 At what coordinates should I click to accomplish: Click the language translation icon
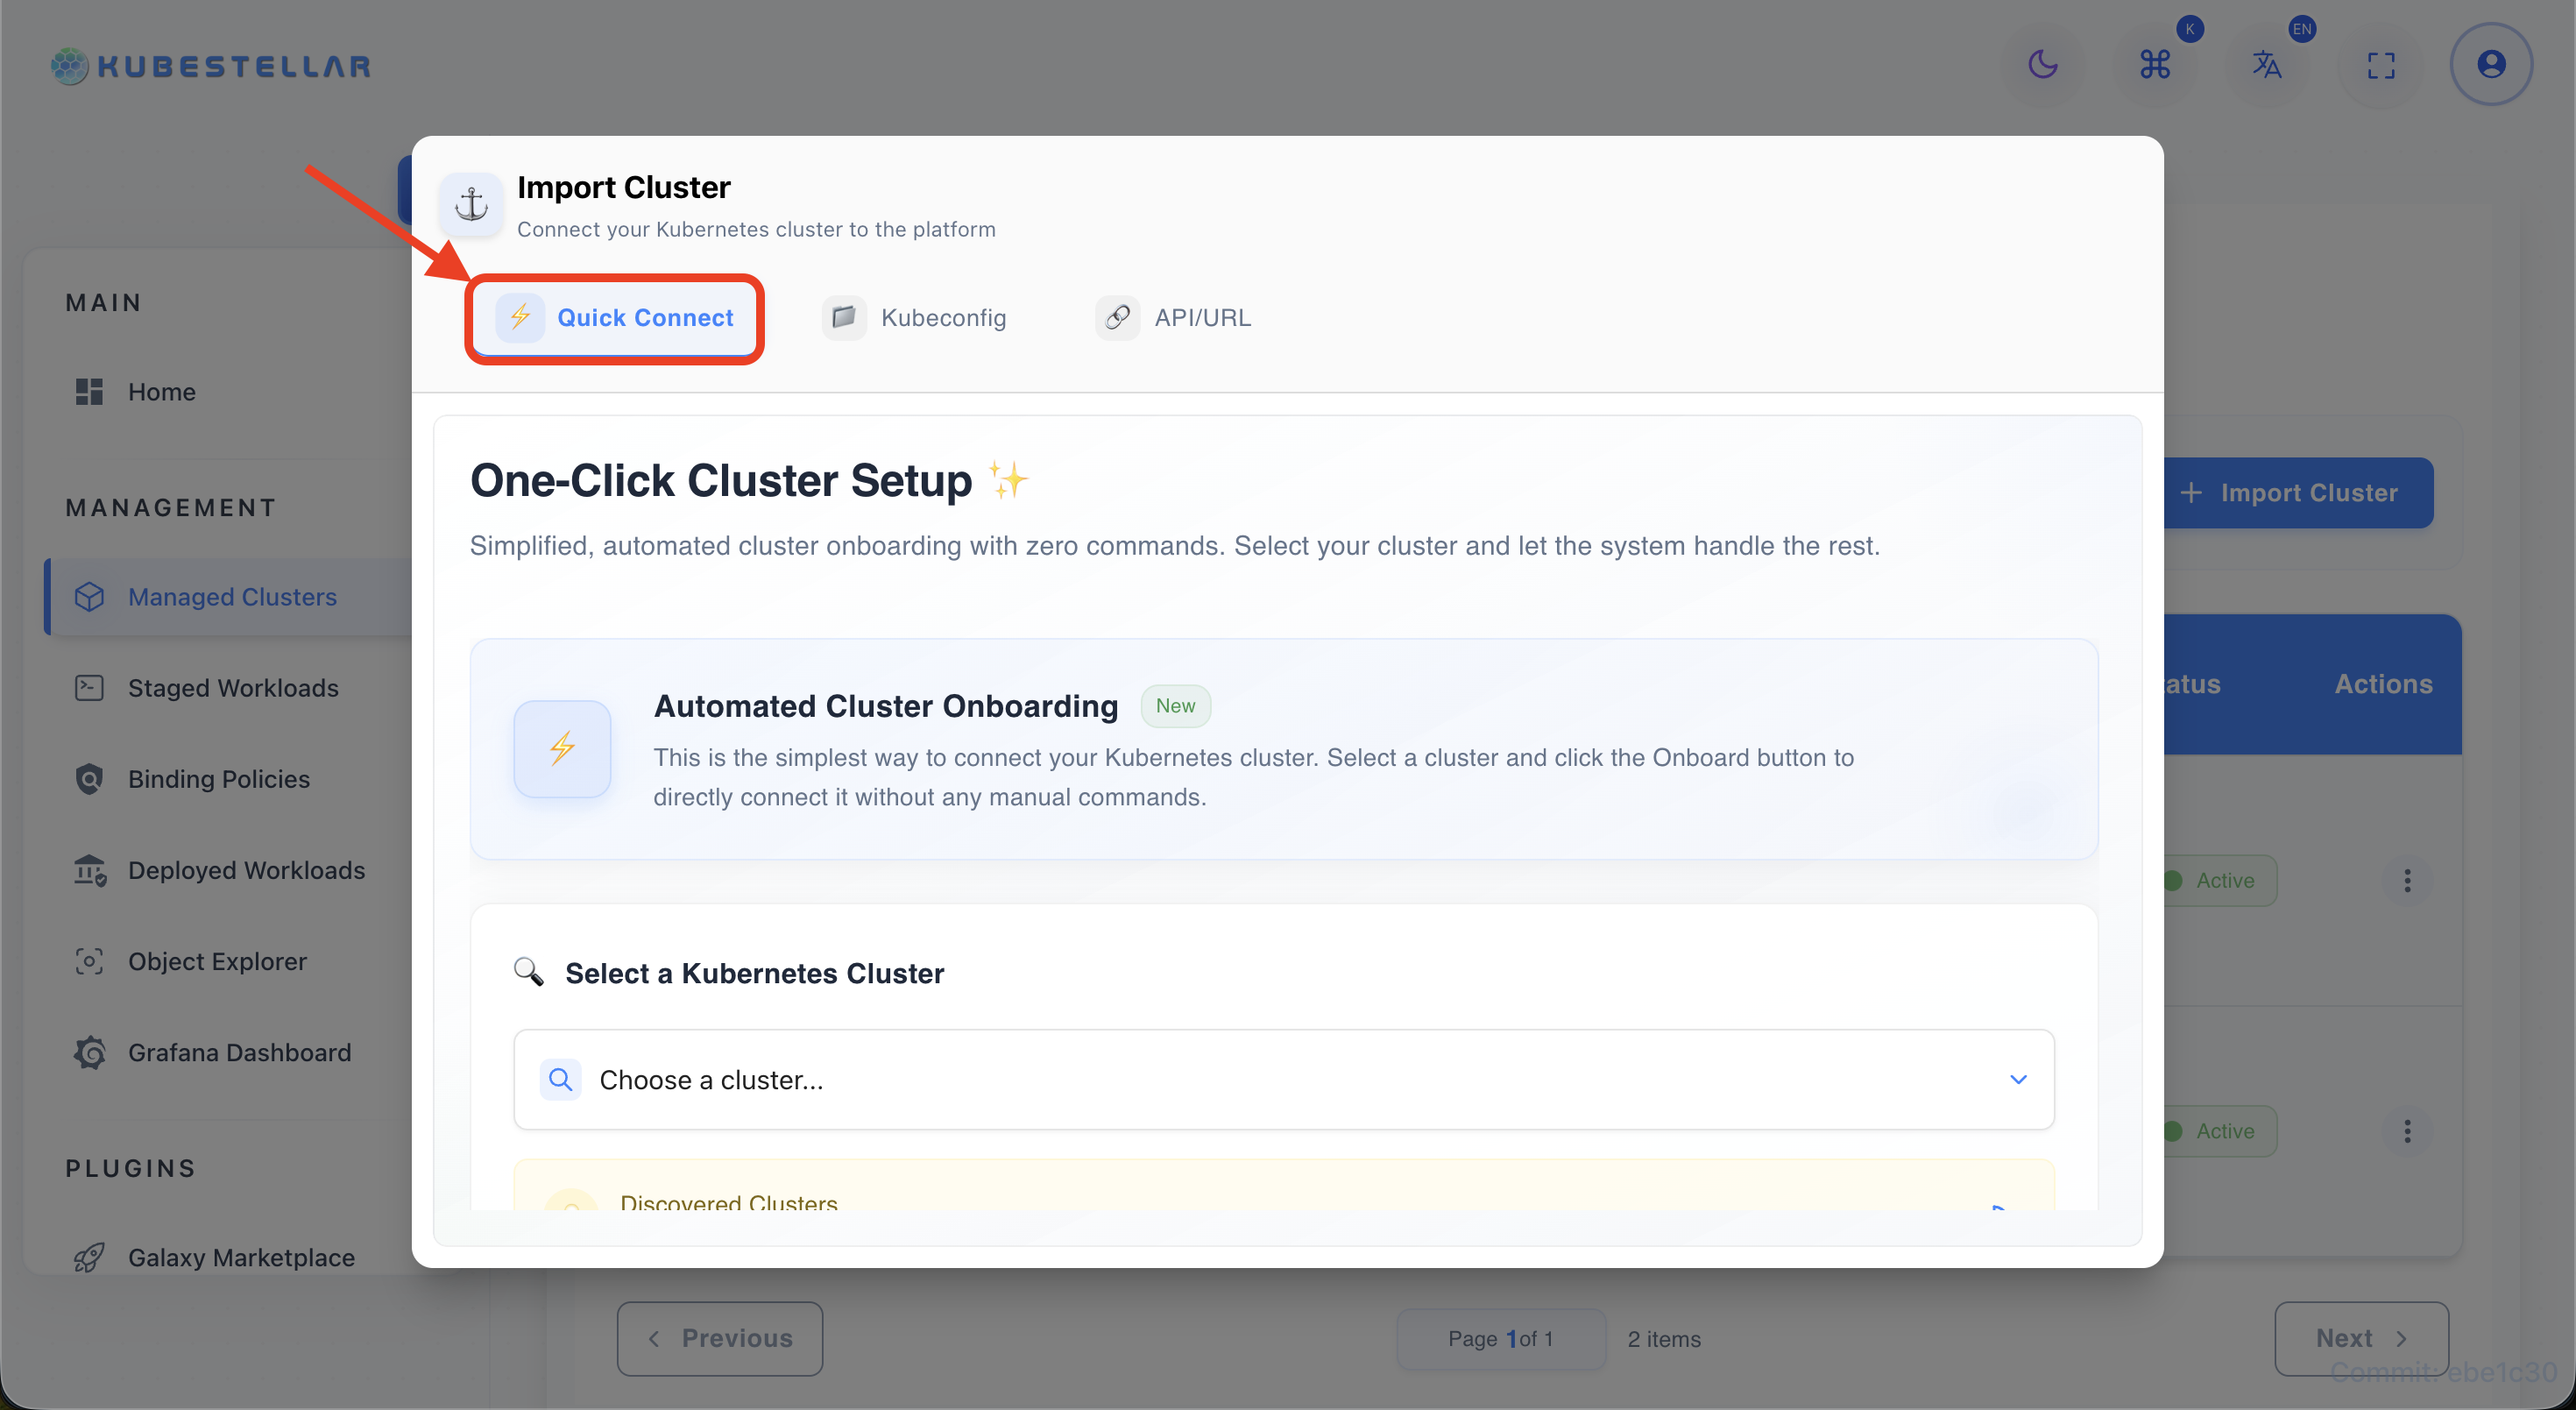coord(2268,64)
